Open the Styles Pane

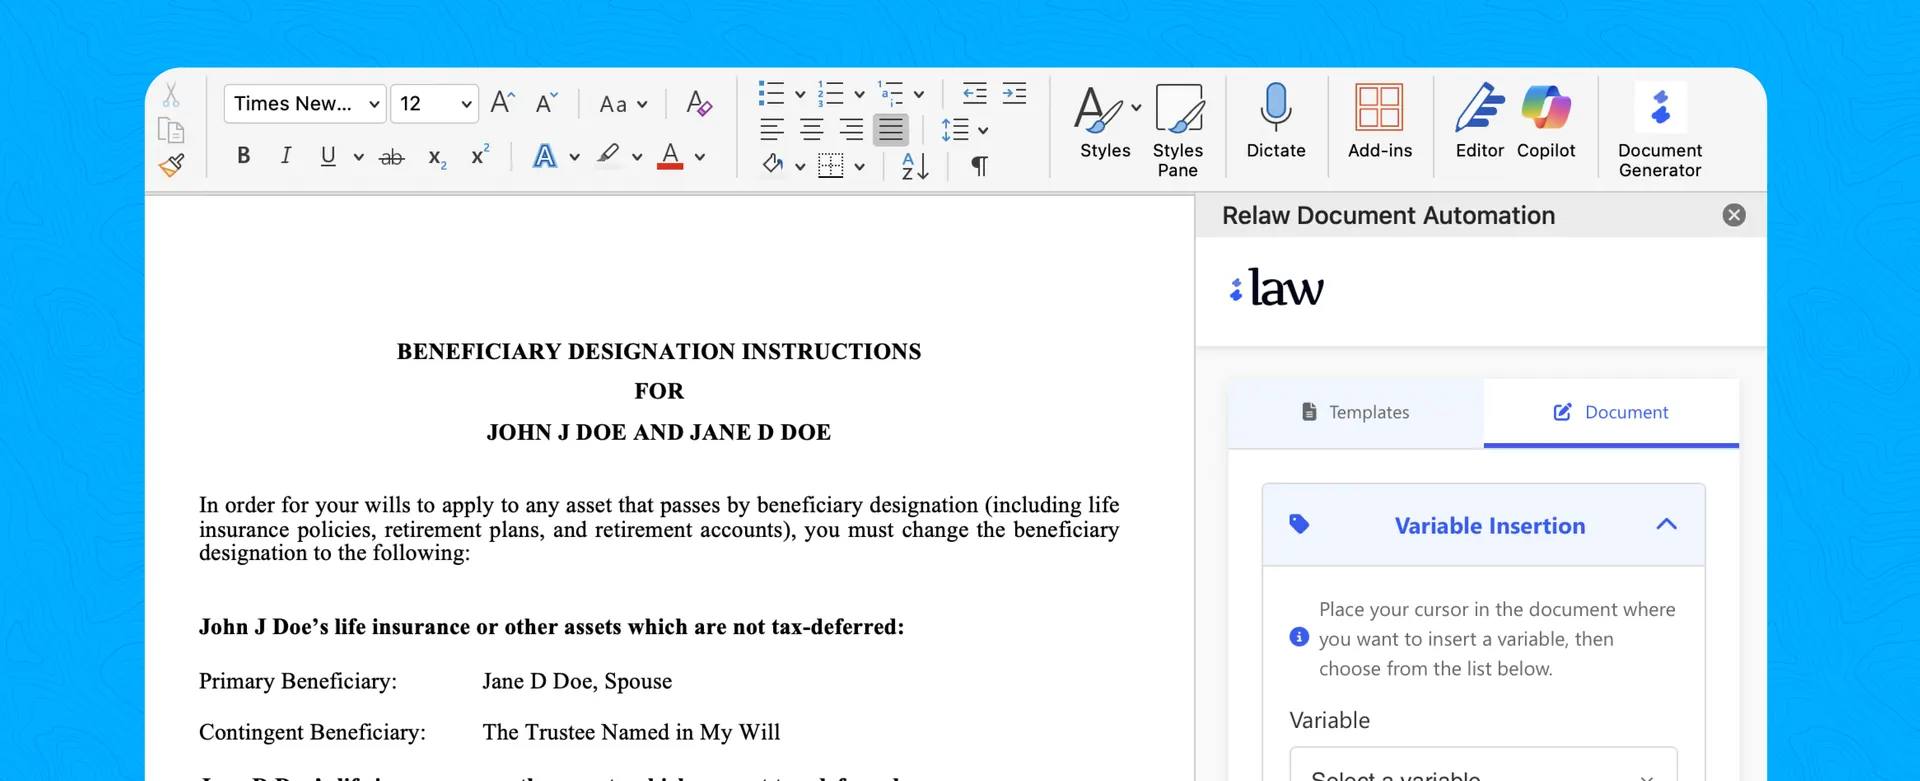click(x=1178, y=130)
